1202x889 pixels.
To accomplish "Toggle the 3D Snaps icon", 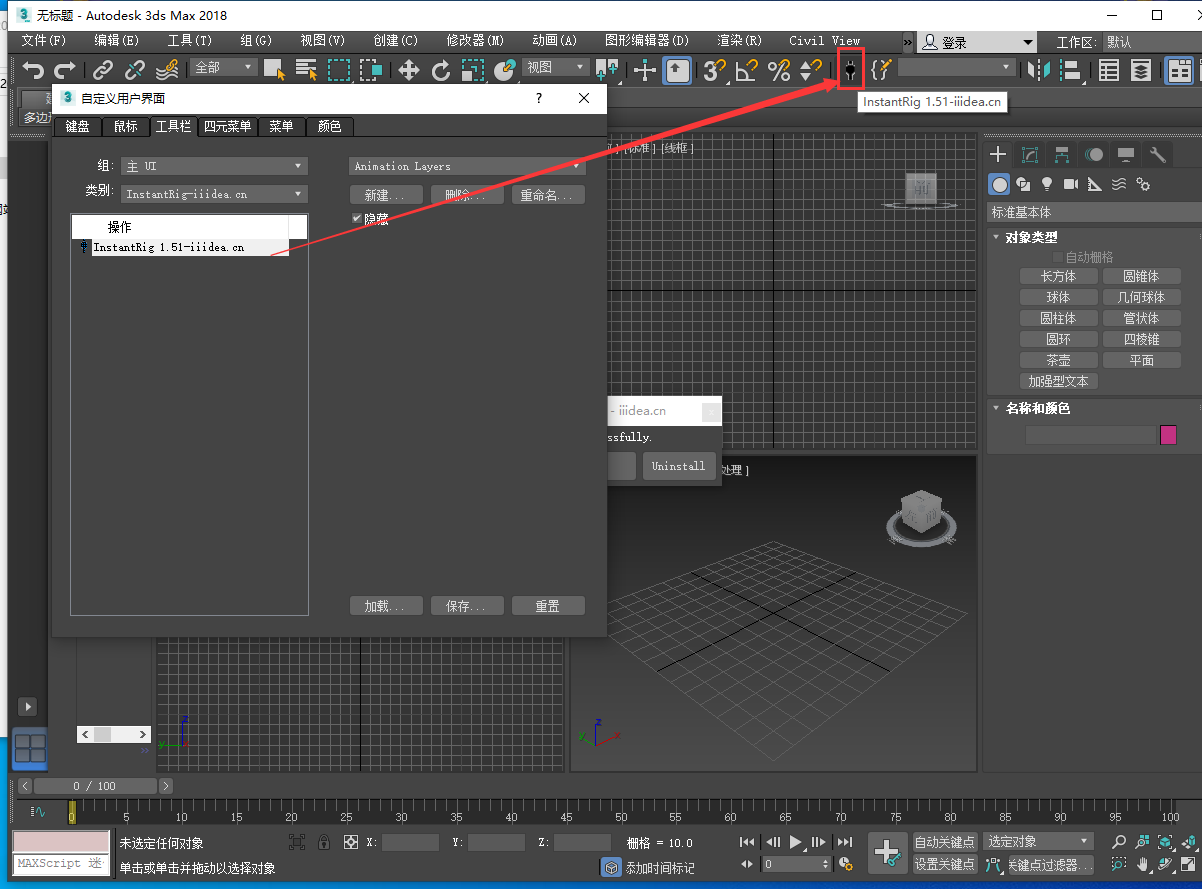I will [x=714, y=70].
